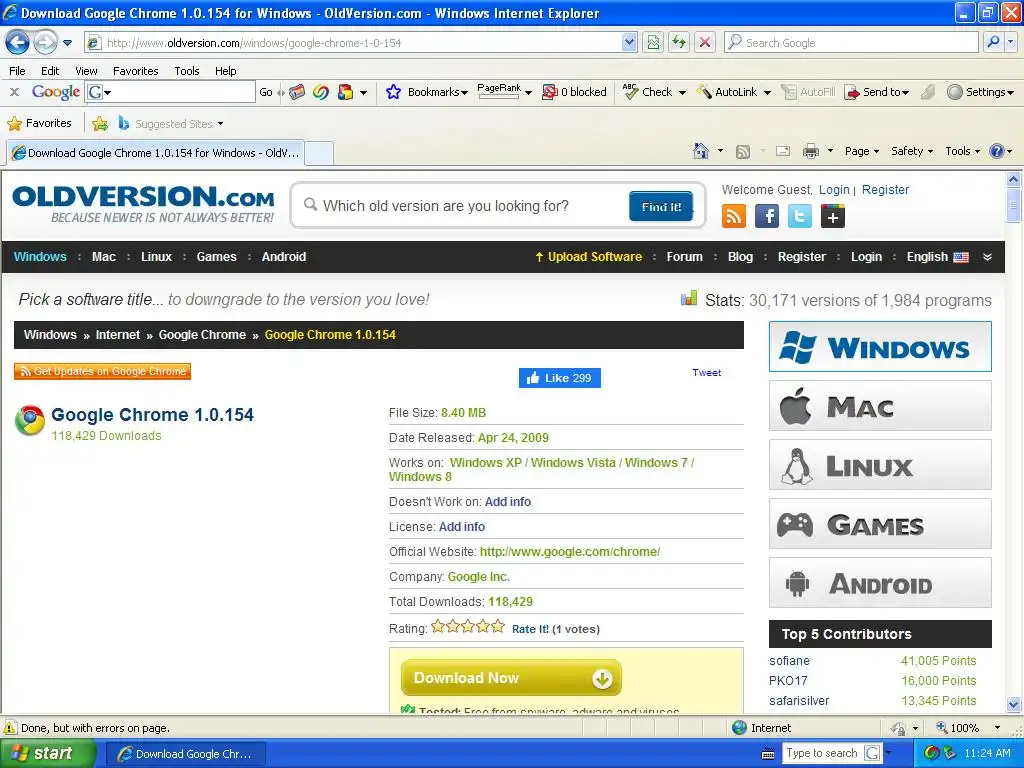Open the Edit menu
Image resolution: width=1024 pixels, height=768 pixels.
point(50,71)
